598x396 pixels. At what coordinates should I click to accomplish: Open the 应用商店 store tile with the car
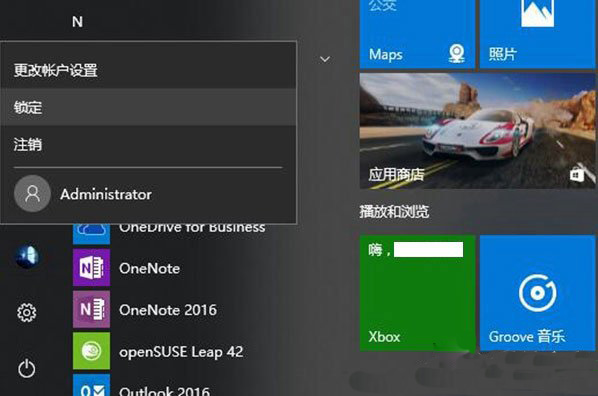477,131
